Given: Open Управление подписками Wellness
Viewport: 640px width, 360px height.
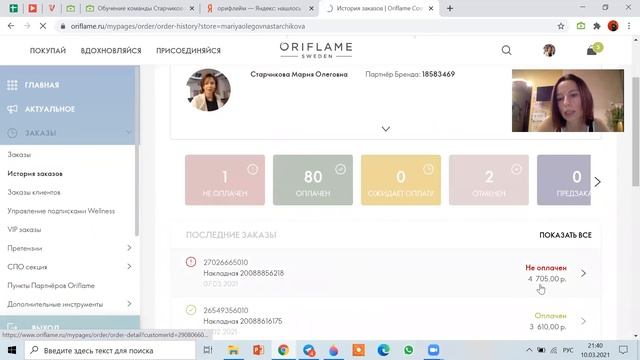Looking at the screenshot, I should pyautogui.click(x=61, y=211).
